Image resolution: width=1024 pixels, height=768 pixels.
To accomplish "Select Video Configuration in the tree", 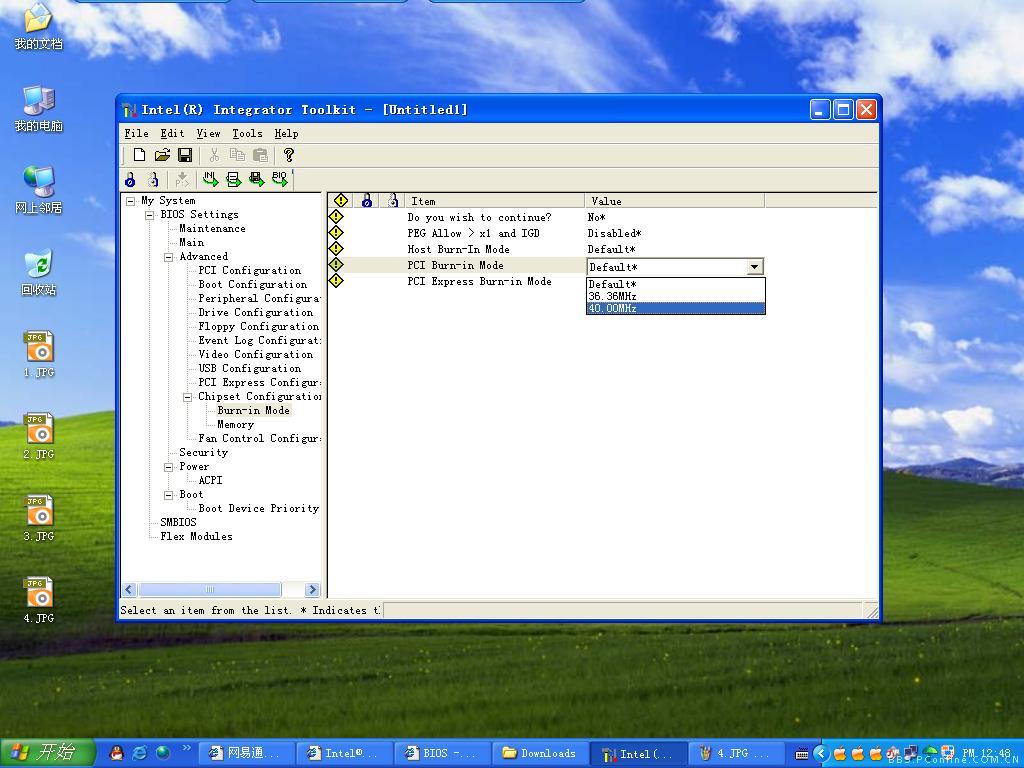I will click(255, 355).
